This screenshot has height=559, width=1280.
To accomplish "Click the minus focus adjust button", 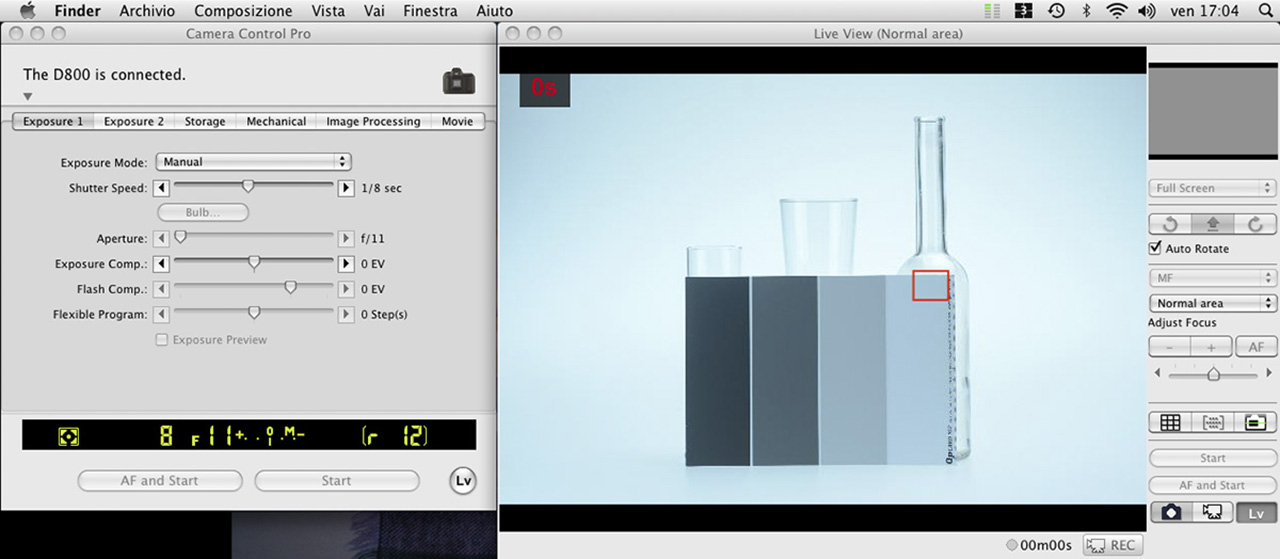I will pyautogui.click(x=1169, y=347).
